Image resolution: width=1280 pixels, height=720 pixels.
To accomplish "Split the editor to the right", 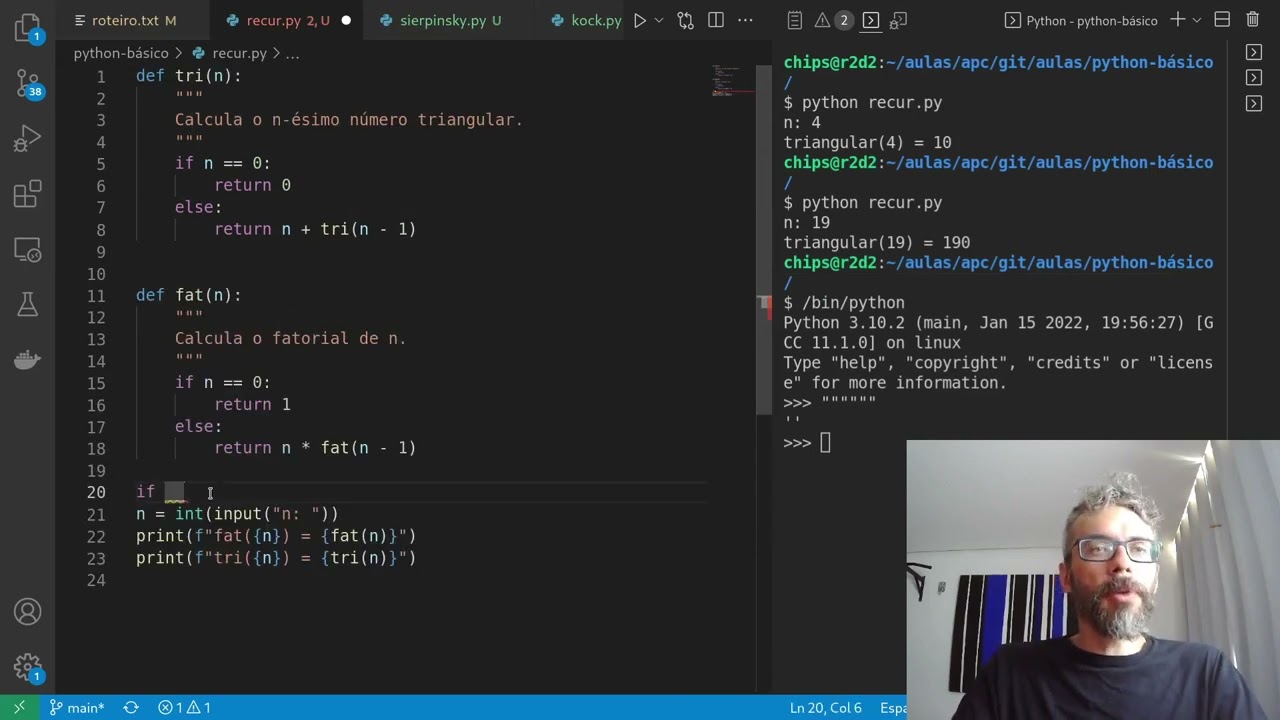I will 716,20.
